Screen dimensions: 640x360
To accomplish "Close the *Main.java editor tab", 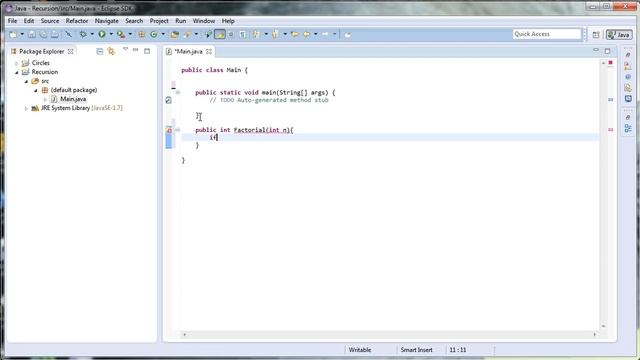I will (x=209, y=51).
